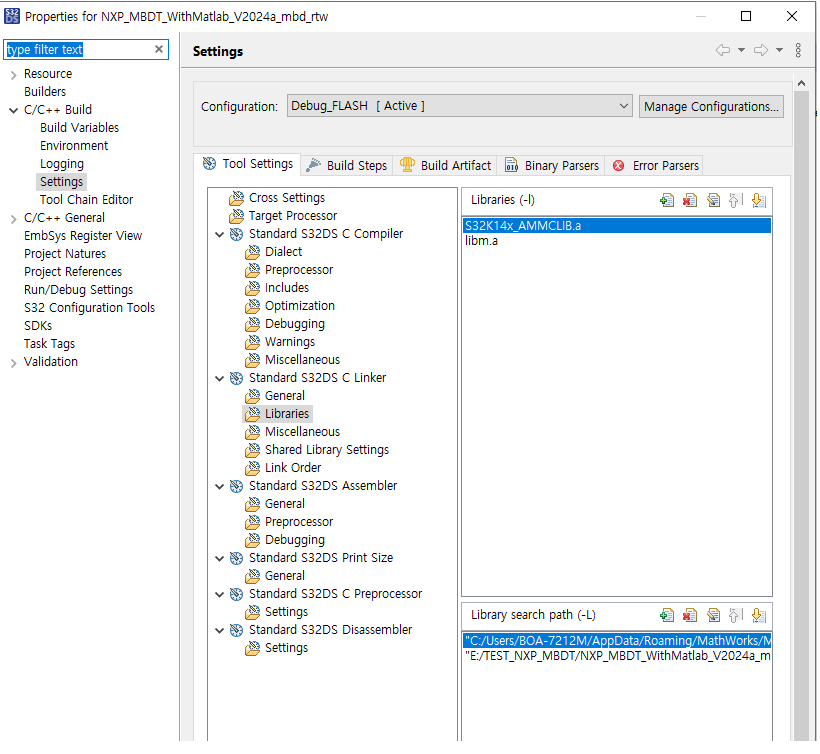Click Move Down icon in Libraries (-l) toolbar
This screenshot has height=754, width=820.
point(759,200)
